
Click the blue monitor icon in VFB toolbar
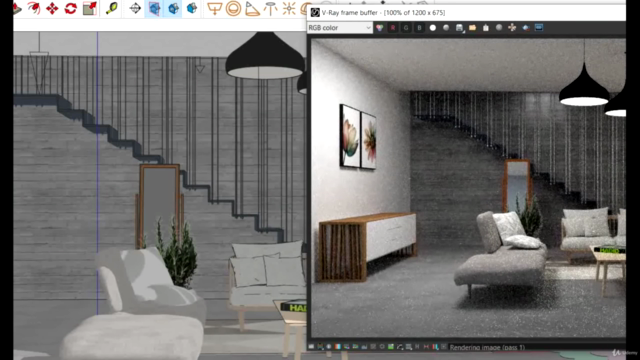(539, 28)
